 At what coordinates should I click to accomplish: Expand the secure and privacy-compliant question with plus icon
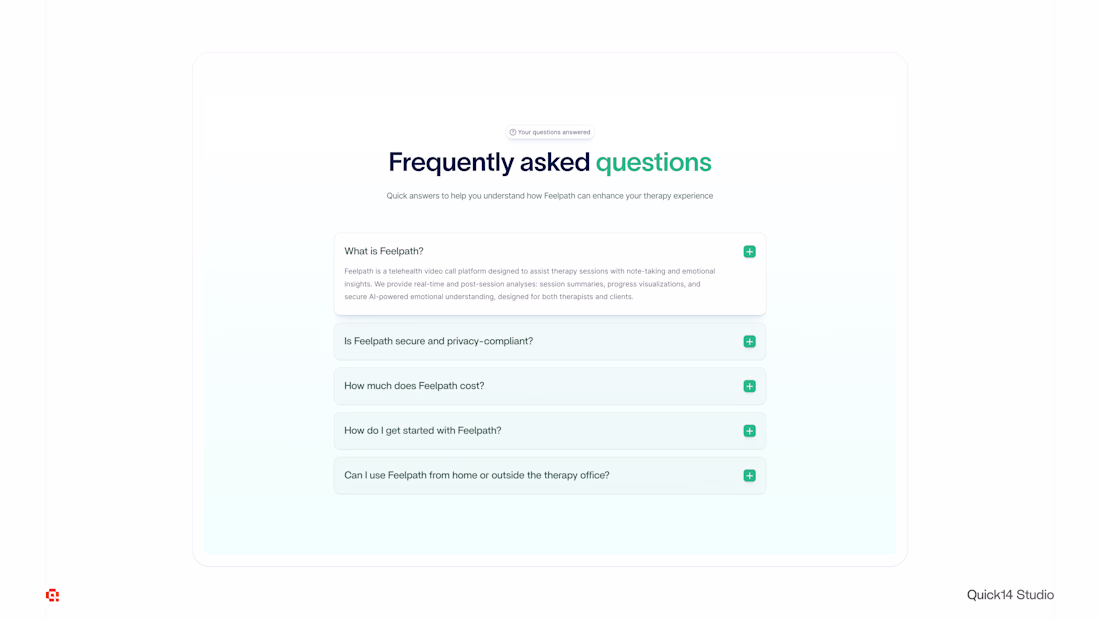pos(749,342)
